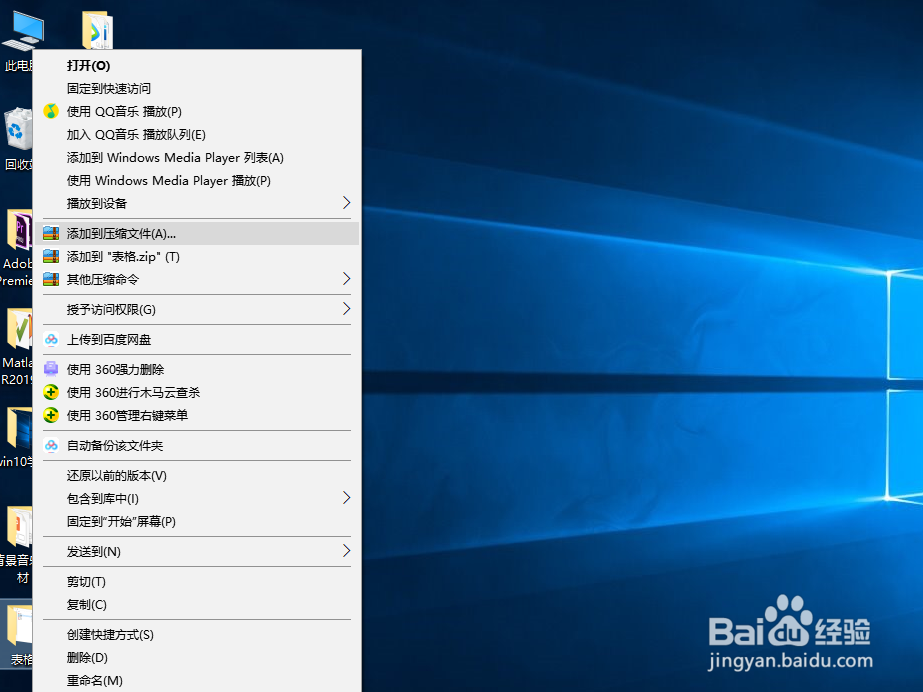The width and height of the screenshot is (923, 692).
Task: Select the Adobe Premiere desktop icon
Action: 18,248
